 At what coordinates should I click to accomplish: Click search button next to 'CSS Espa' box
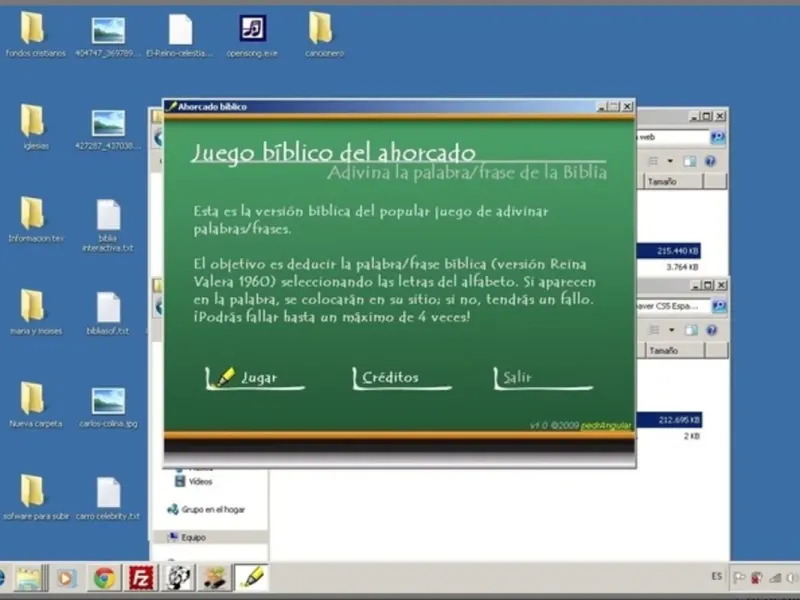(719, 306)
